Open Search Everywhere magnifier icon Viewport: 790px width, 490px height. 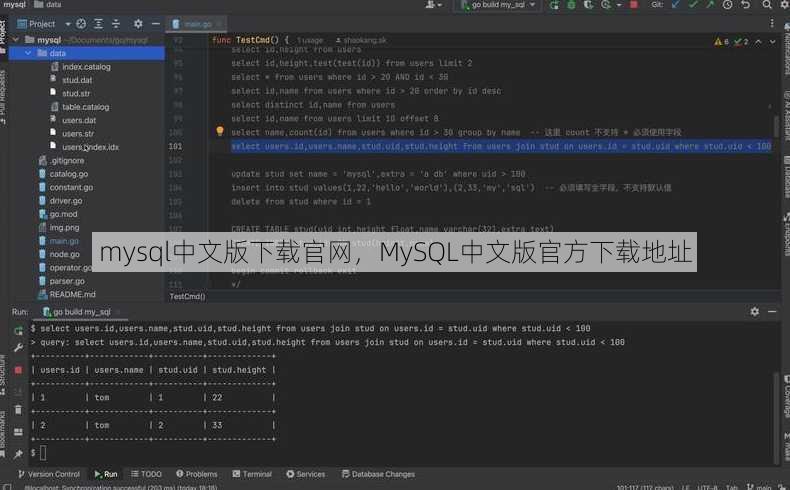tap(767, 5)
